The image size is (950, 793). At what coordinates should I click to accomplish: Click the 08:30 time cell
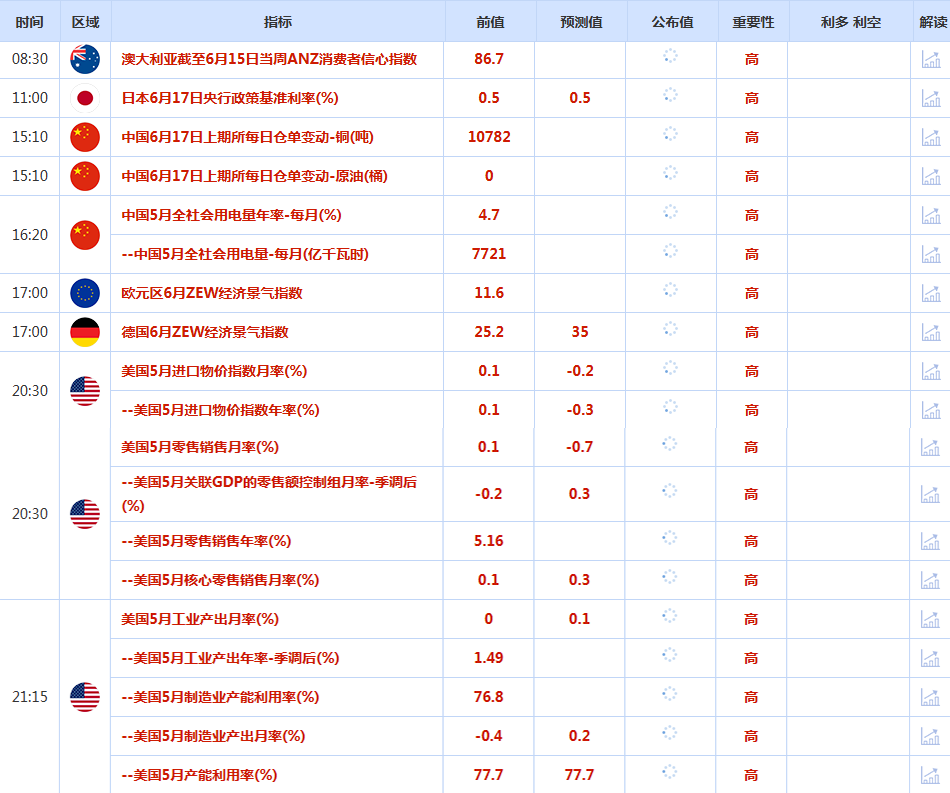30,59
